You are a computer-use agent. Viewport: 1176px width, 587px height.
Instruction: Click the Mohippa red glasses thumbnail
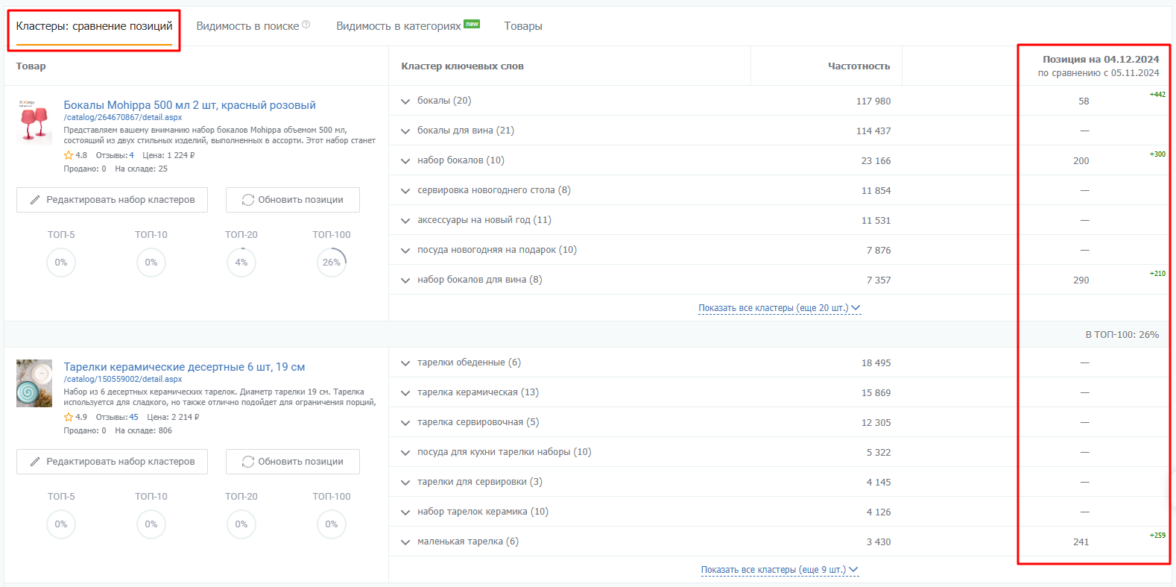(x=34, y=120)
